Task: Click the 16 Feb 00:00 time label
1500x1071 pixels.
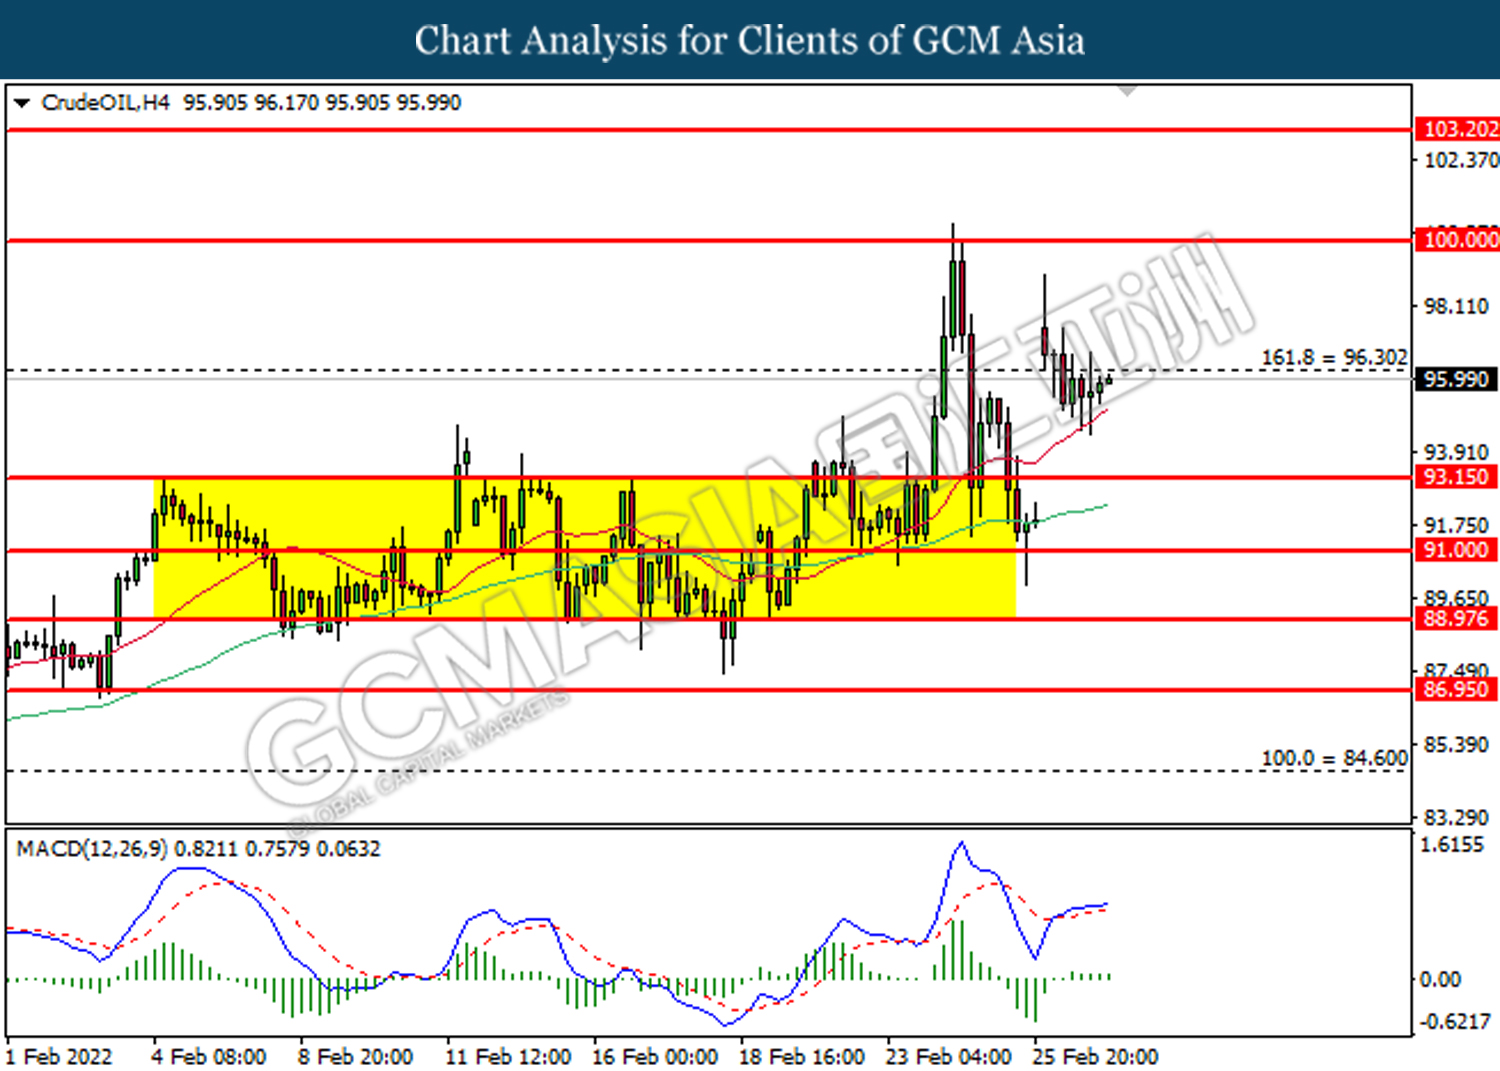Action: 655,1057
